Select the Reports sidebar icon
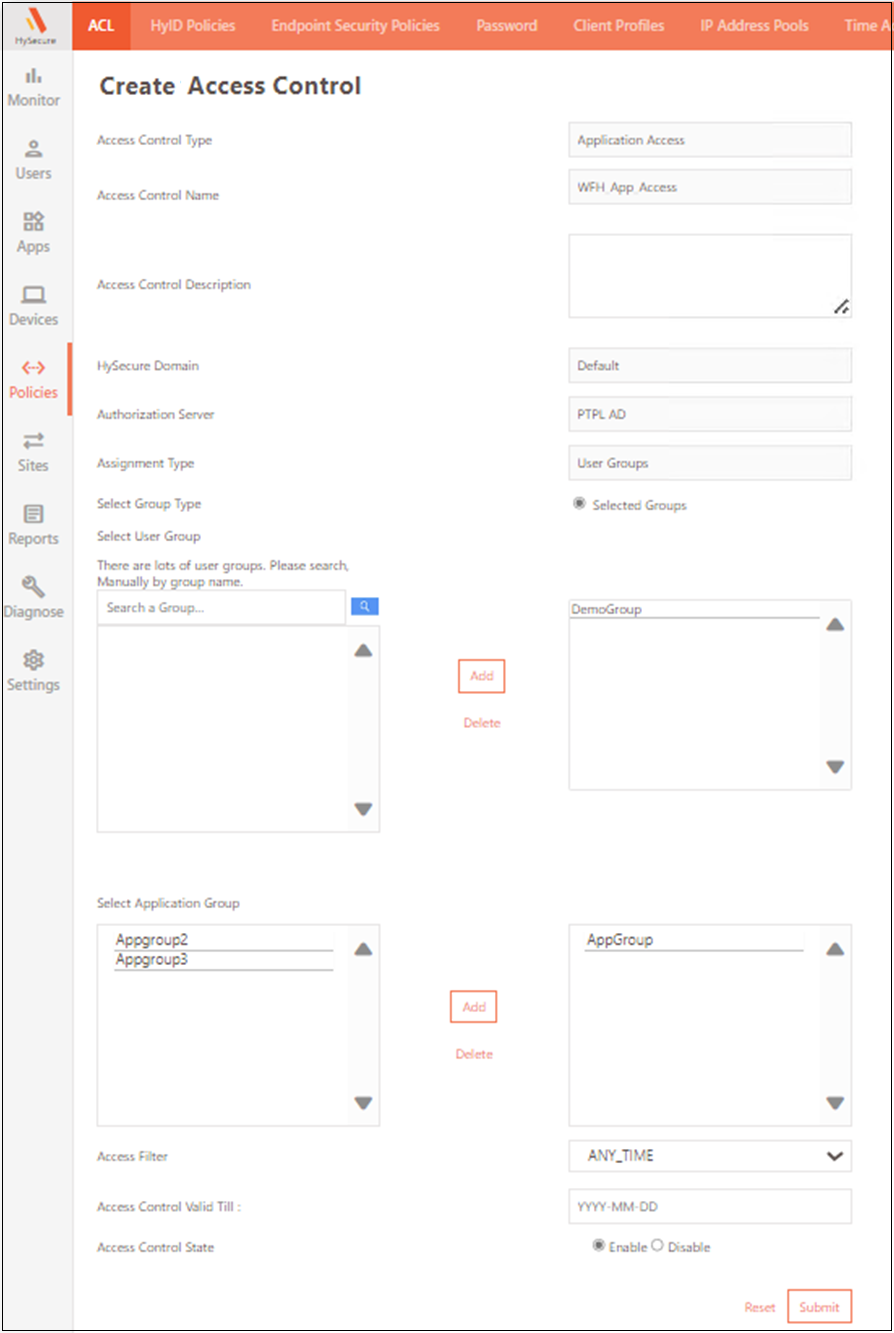This screenshot has height=1333, width=894. click(x=33, y=524)
